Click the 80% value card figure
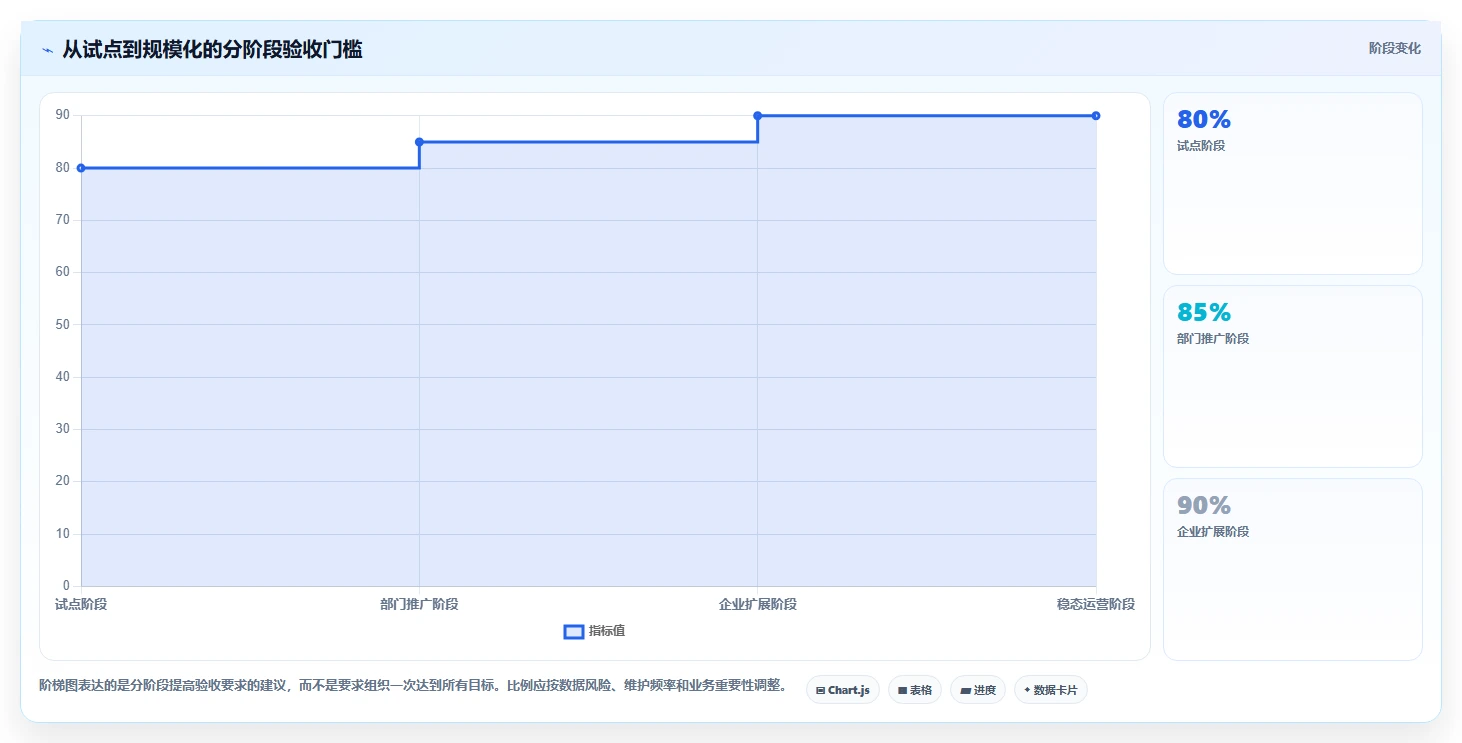The image size is (1462, 743). [1204, 119]
